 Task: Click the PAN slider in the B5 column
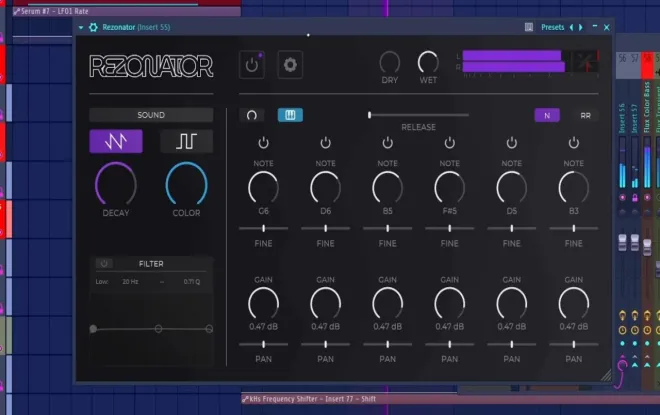point(388,344)
